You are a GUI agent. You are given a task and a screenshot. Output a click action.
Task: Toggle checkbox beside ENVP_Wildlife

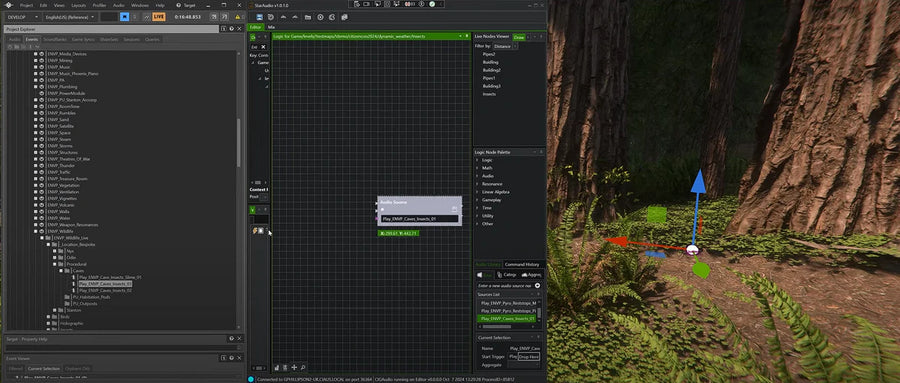(x=36, y=231)
